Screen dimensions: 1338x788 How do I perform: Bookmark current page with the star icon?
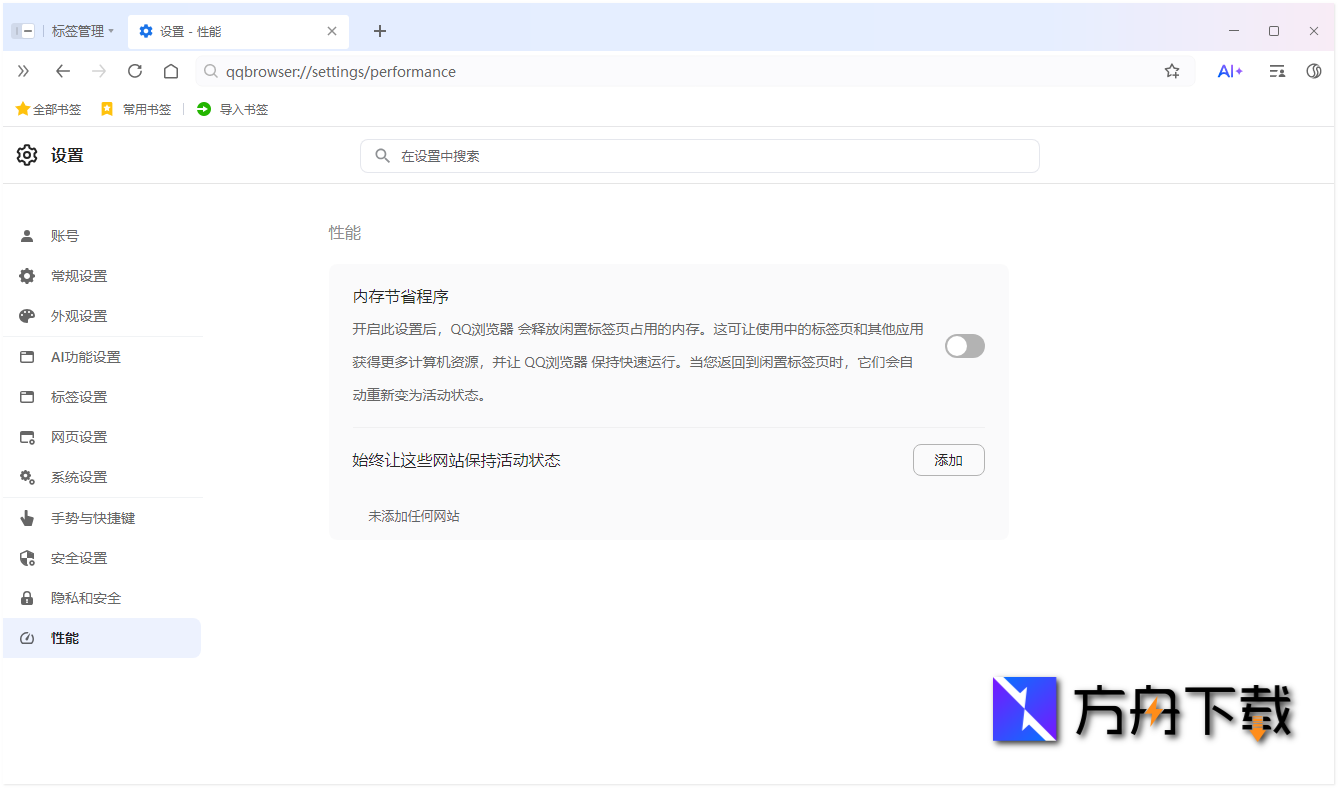(1171, 71)
